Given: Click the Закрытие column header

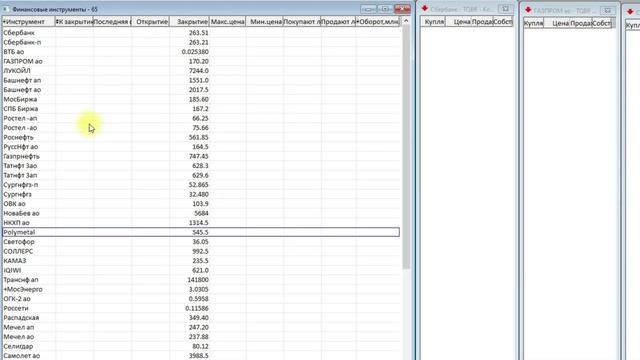Looking at the screenshot, I should tap(189, 22).
